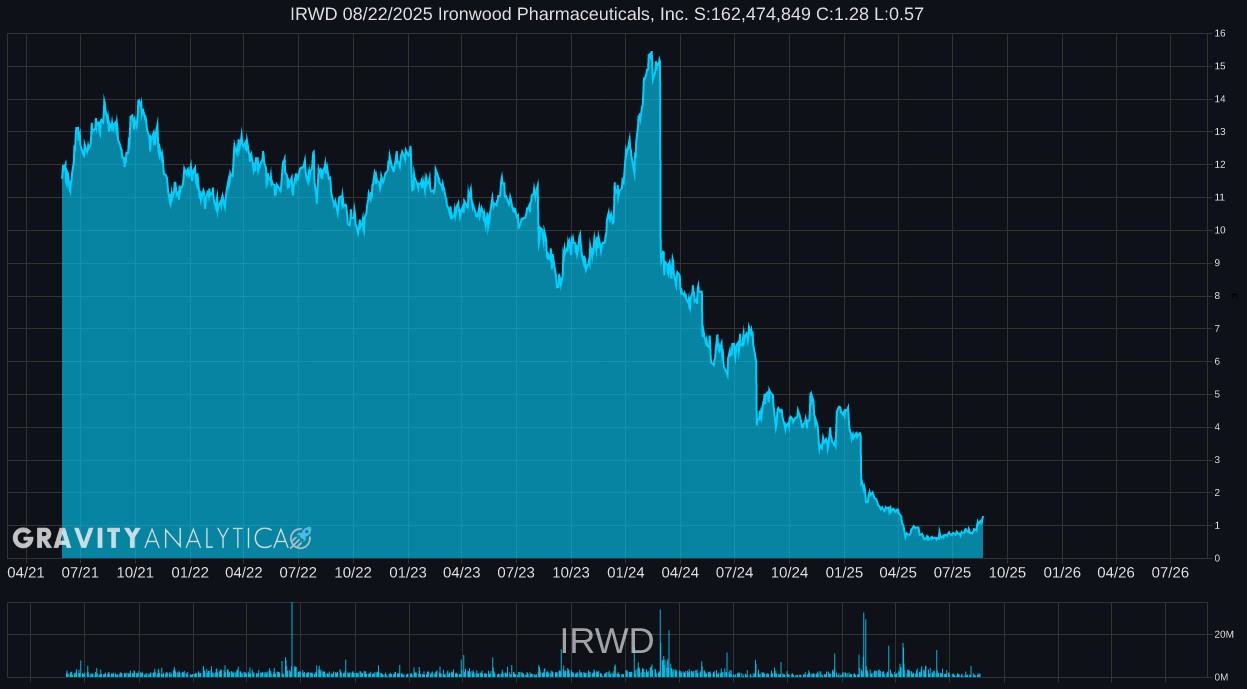Click price axis label 6

[x=1217, y=362]
